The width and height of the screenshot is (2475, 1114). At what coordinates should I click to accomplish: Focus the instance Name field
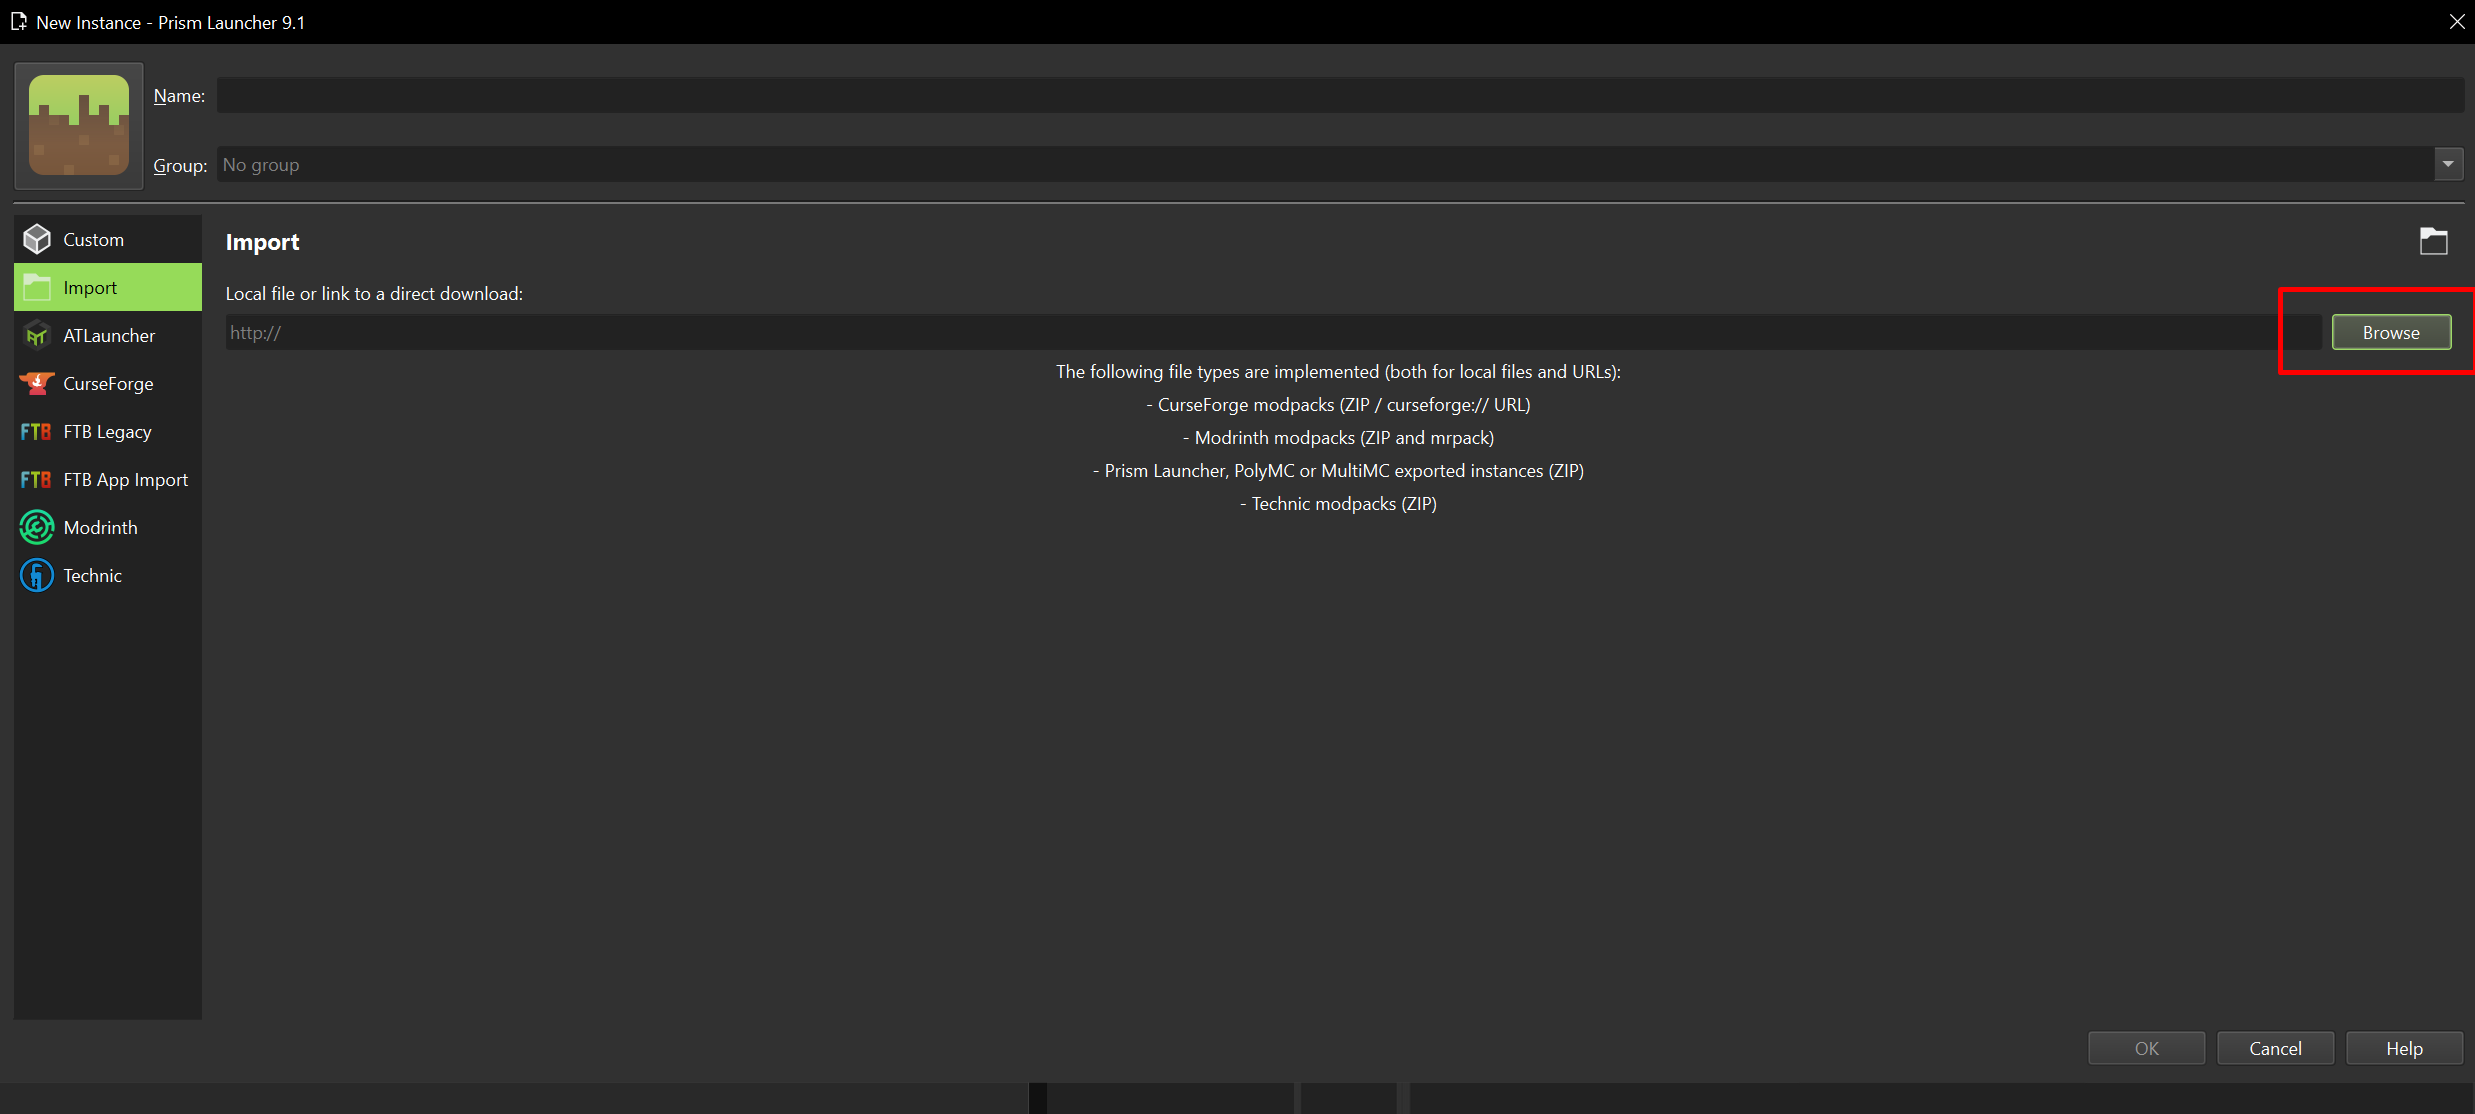click(1338, 96)
